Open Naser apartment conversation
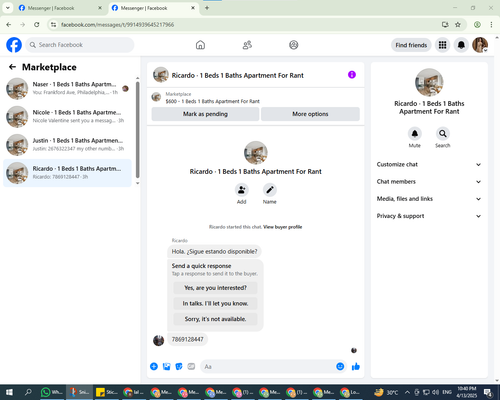Screen dimensions: 500x400 click(x=67, y=89)
